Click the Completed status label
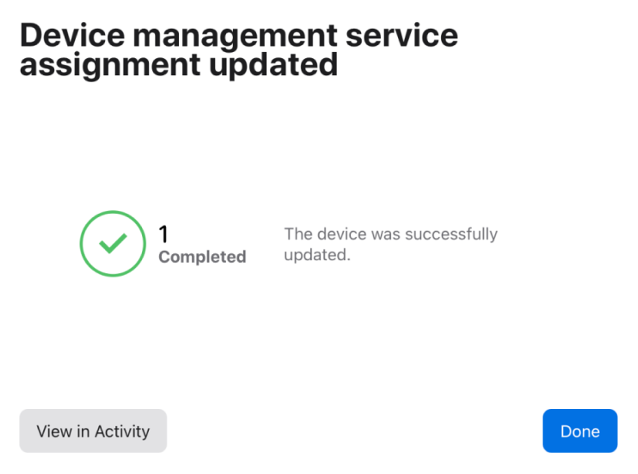 coord(202,257)
